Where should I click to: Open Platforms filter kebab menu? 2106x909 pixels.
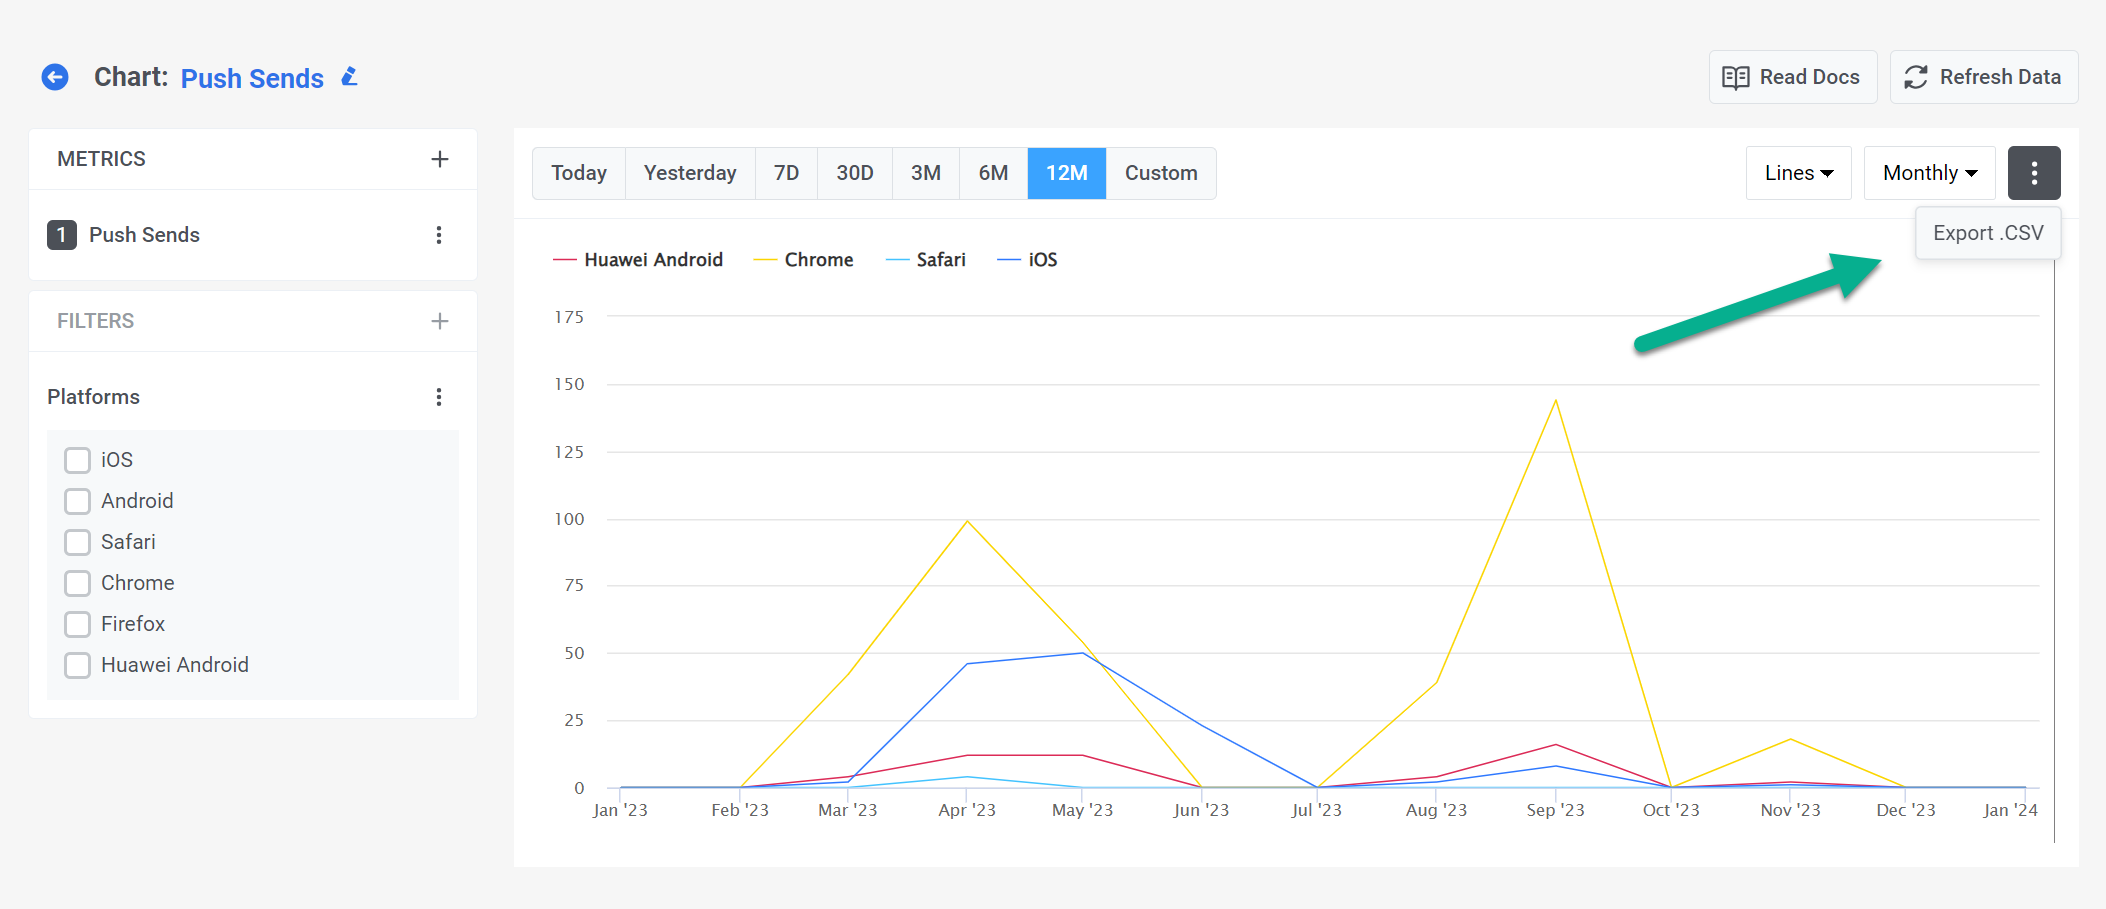(438, 397)
